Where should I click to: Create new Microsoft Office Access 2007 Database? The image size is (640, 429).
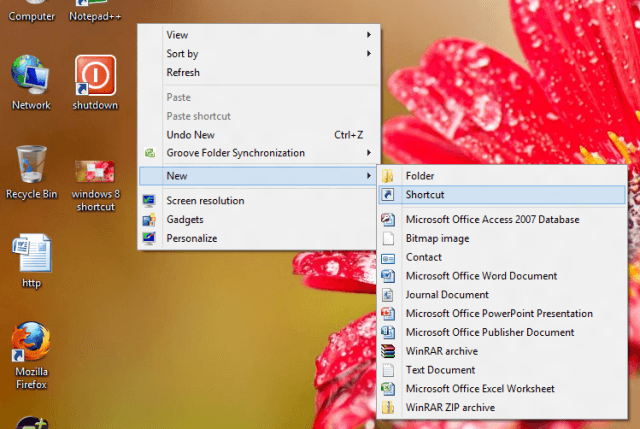pos(502,220)
